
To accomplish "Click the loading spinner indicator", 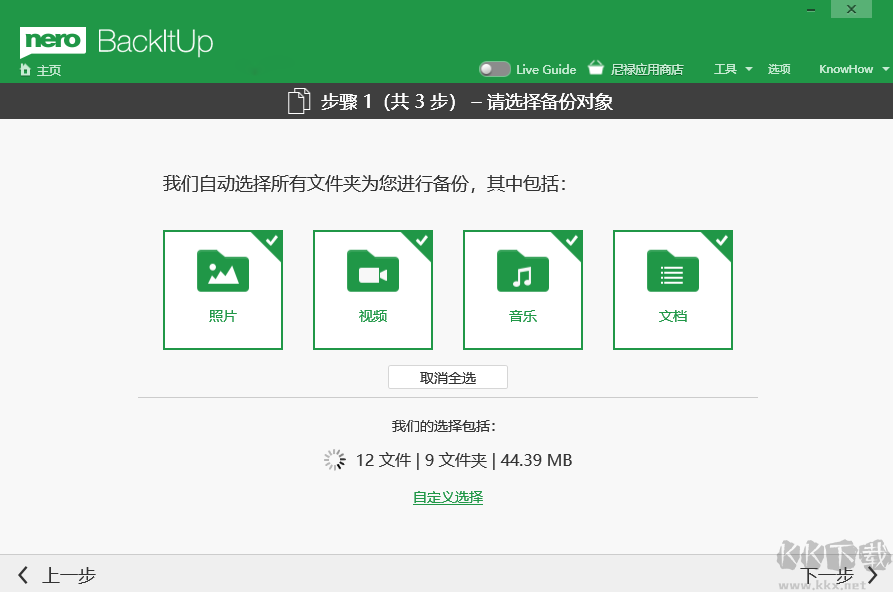I will coord(334,460).
